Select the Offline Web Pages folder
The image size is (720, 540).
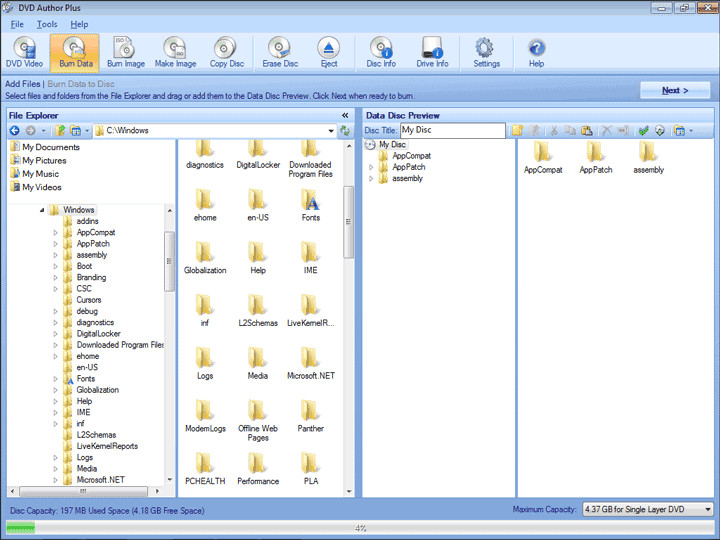coord(258,420)
